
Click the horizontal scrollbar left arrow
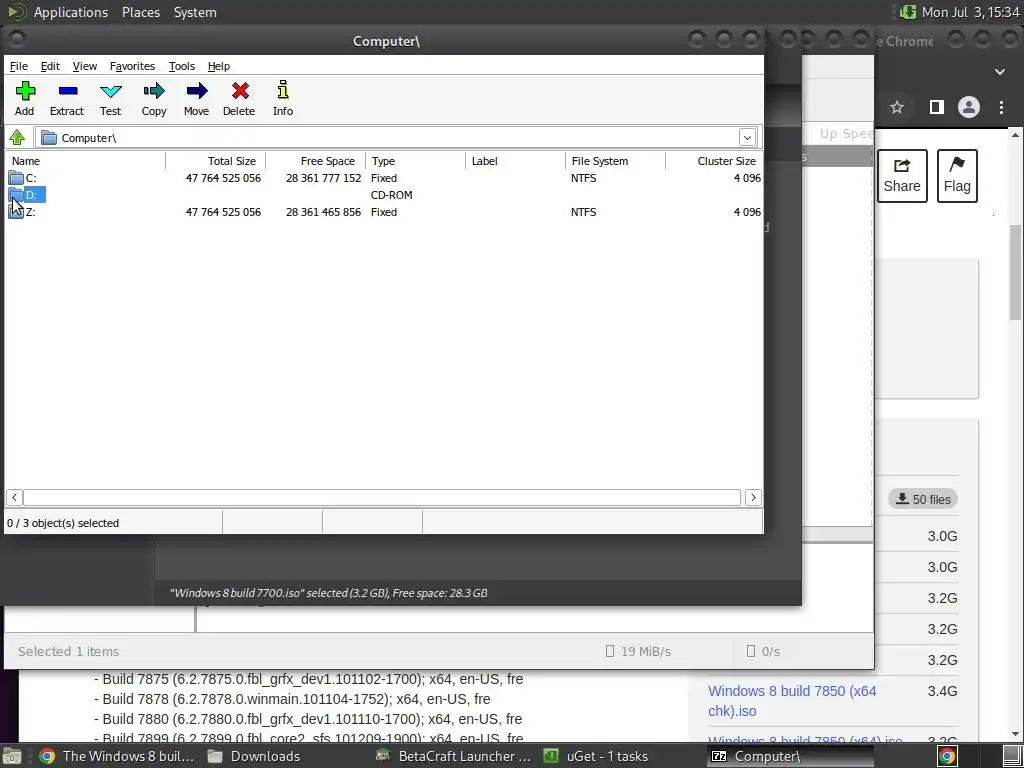(x=14, y=498)
